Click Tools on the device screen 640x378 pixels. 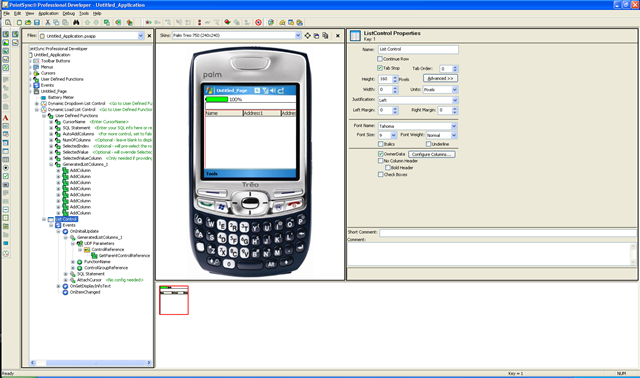212,174
